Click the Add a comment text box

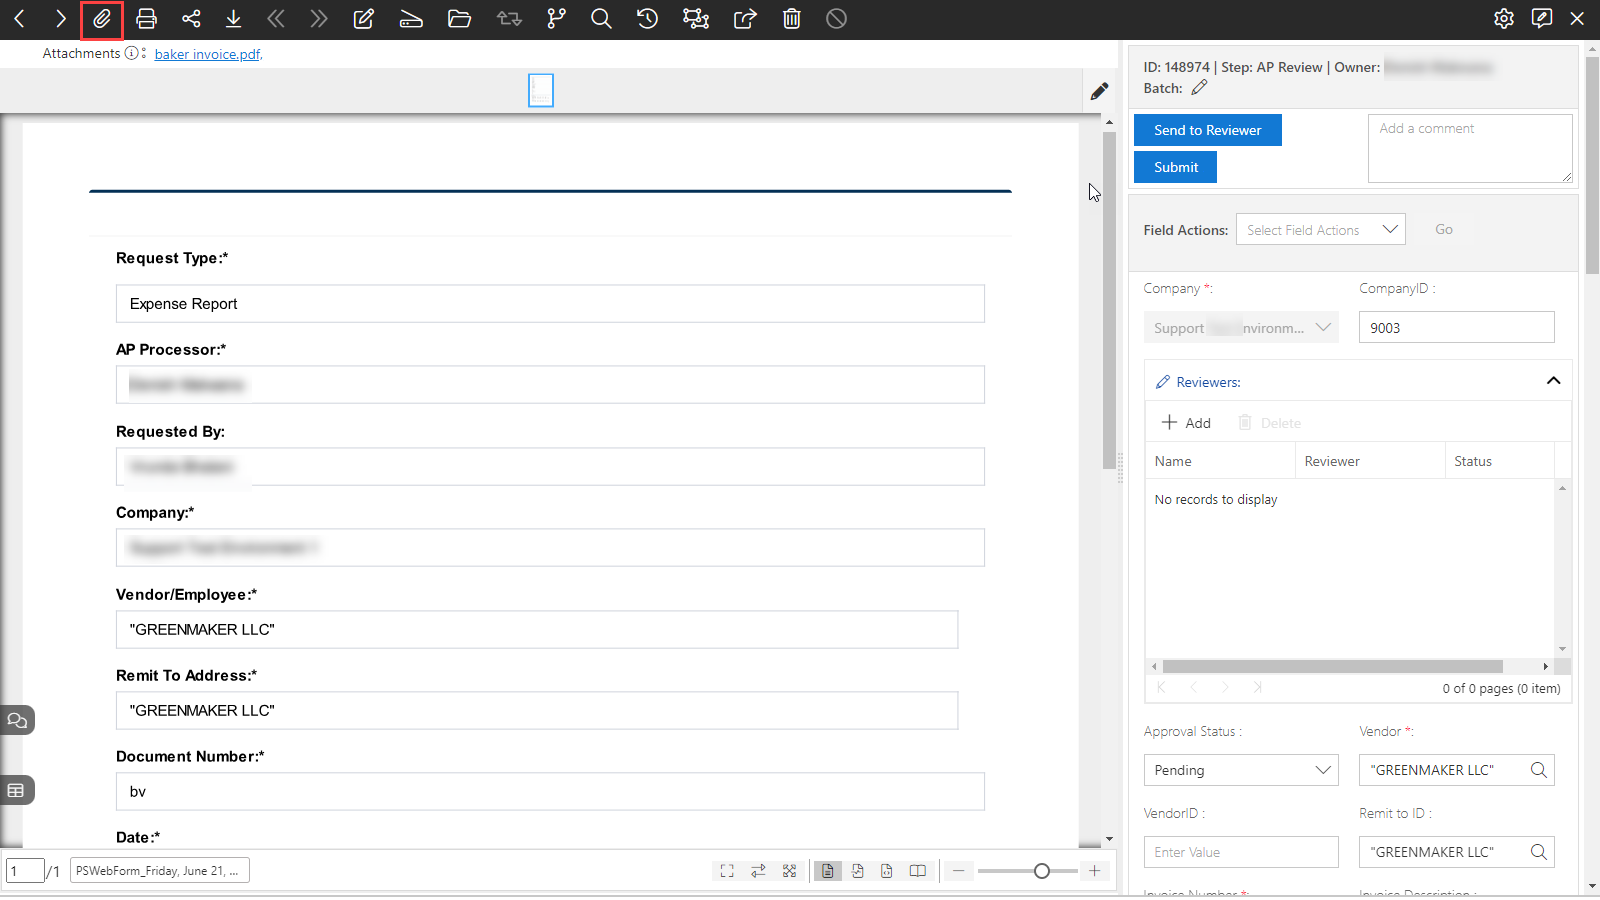1470,148
